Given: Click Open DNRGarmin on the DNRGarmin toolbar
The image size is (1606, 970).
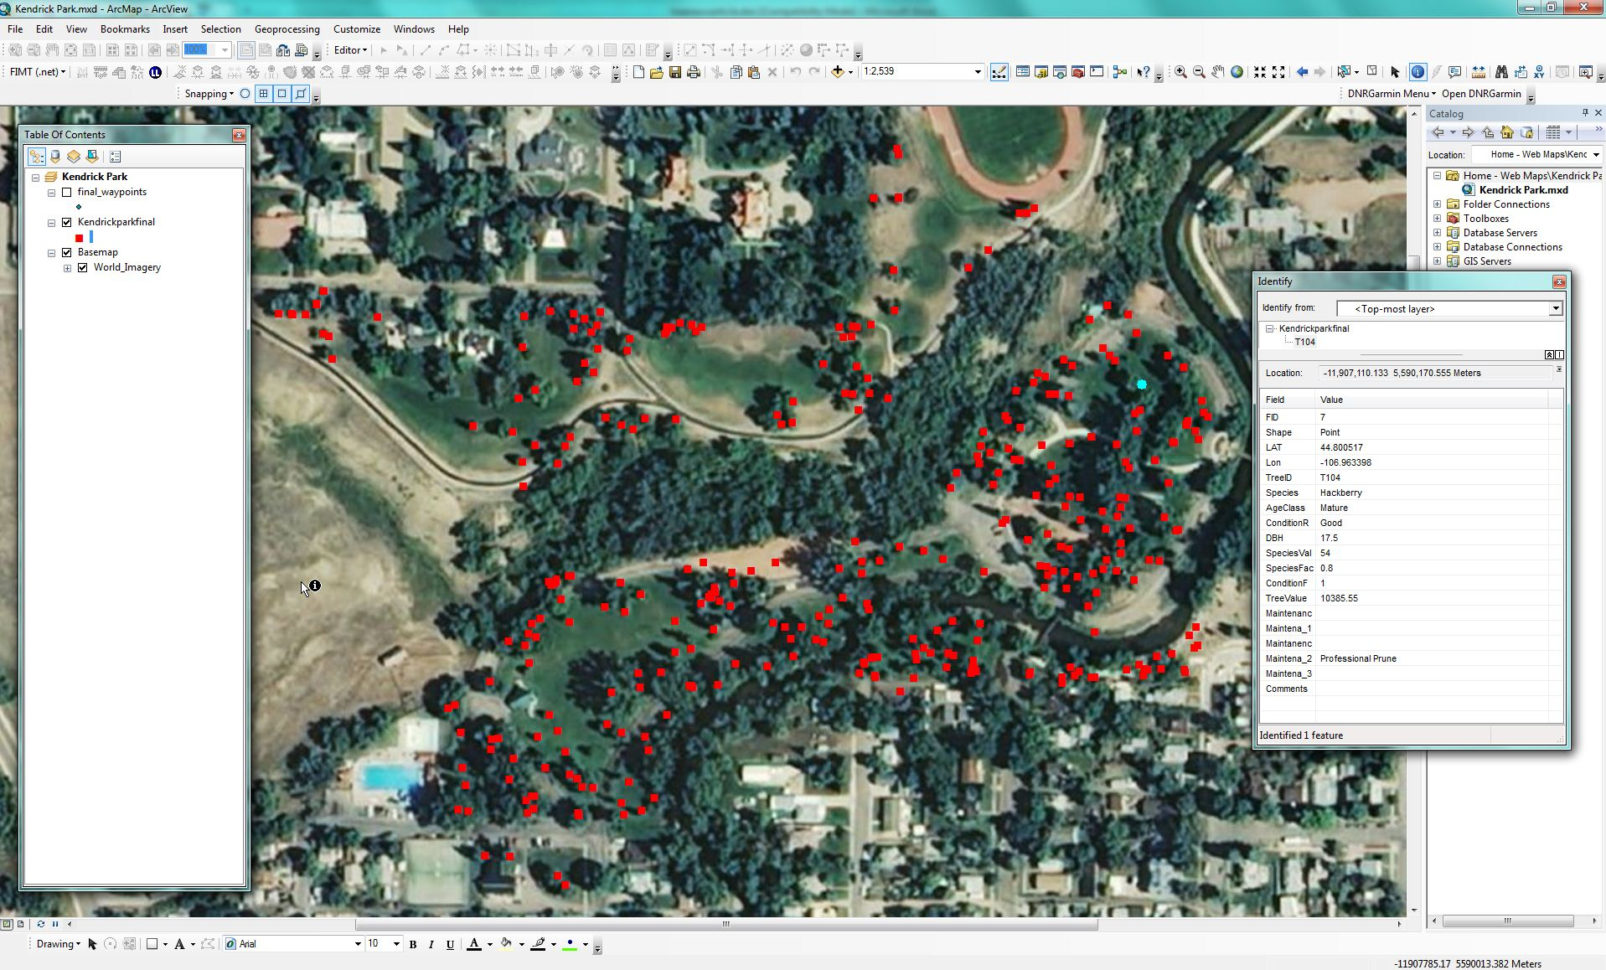Looking at the screenshot, I should point(1480,93).
